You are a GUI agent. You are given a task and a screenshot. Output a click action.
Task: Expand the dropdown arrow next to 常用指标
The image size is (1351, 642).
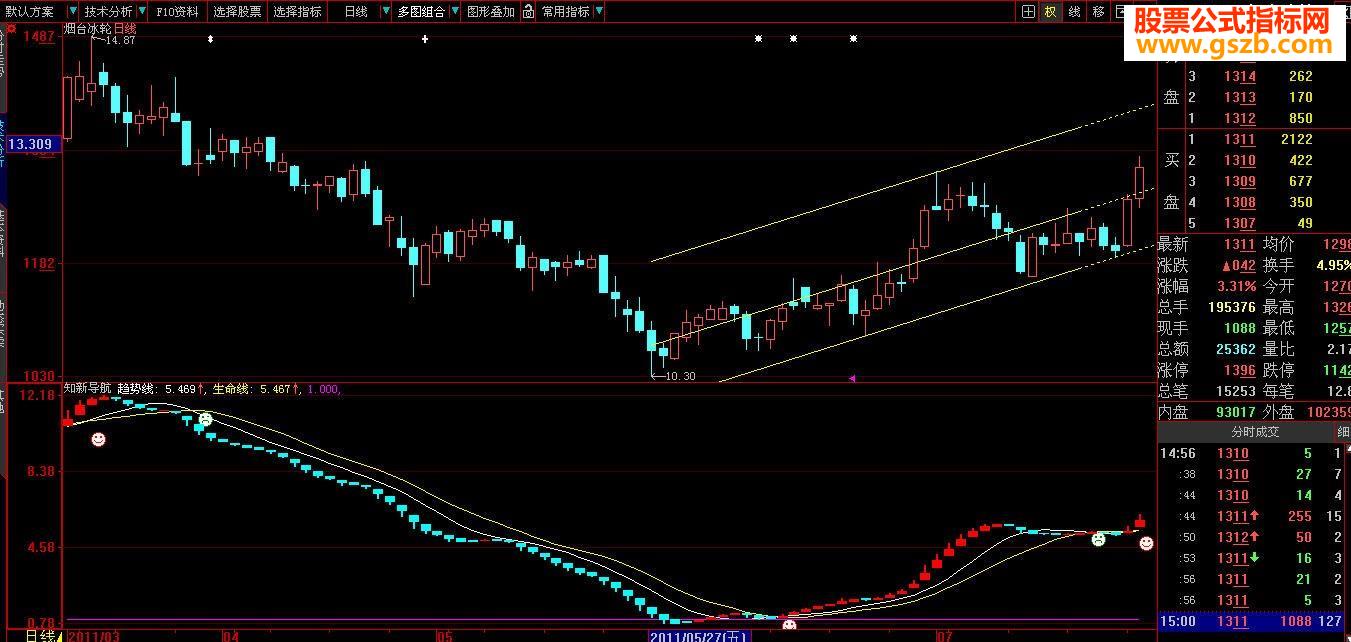[599, 12]
